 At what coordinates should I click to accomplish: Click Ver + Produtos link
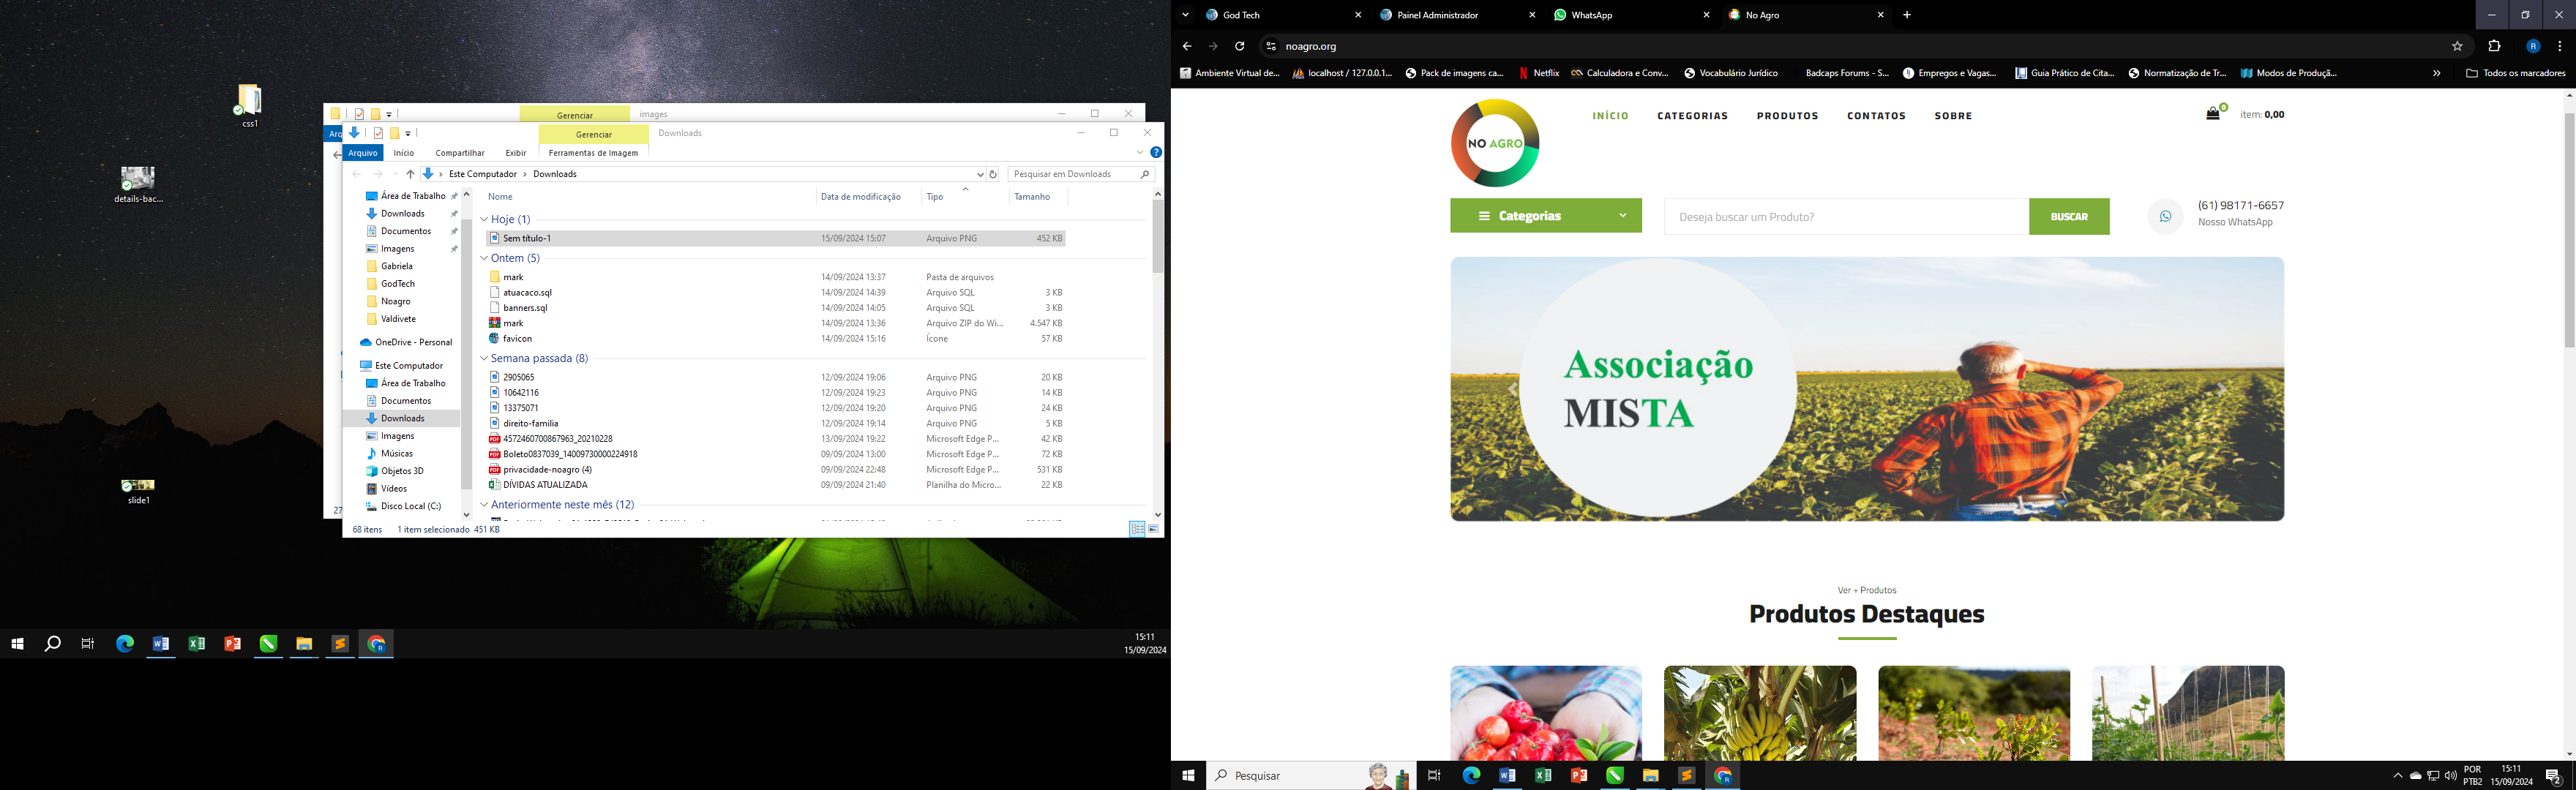point(1866,590)
